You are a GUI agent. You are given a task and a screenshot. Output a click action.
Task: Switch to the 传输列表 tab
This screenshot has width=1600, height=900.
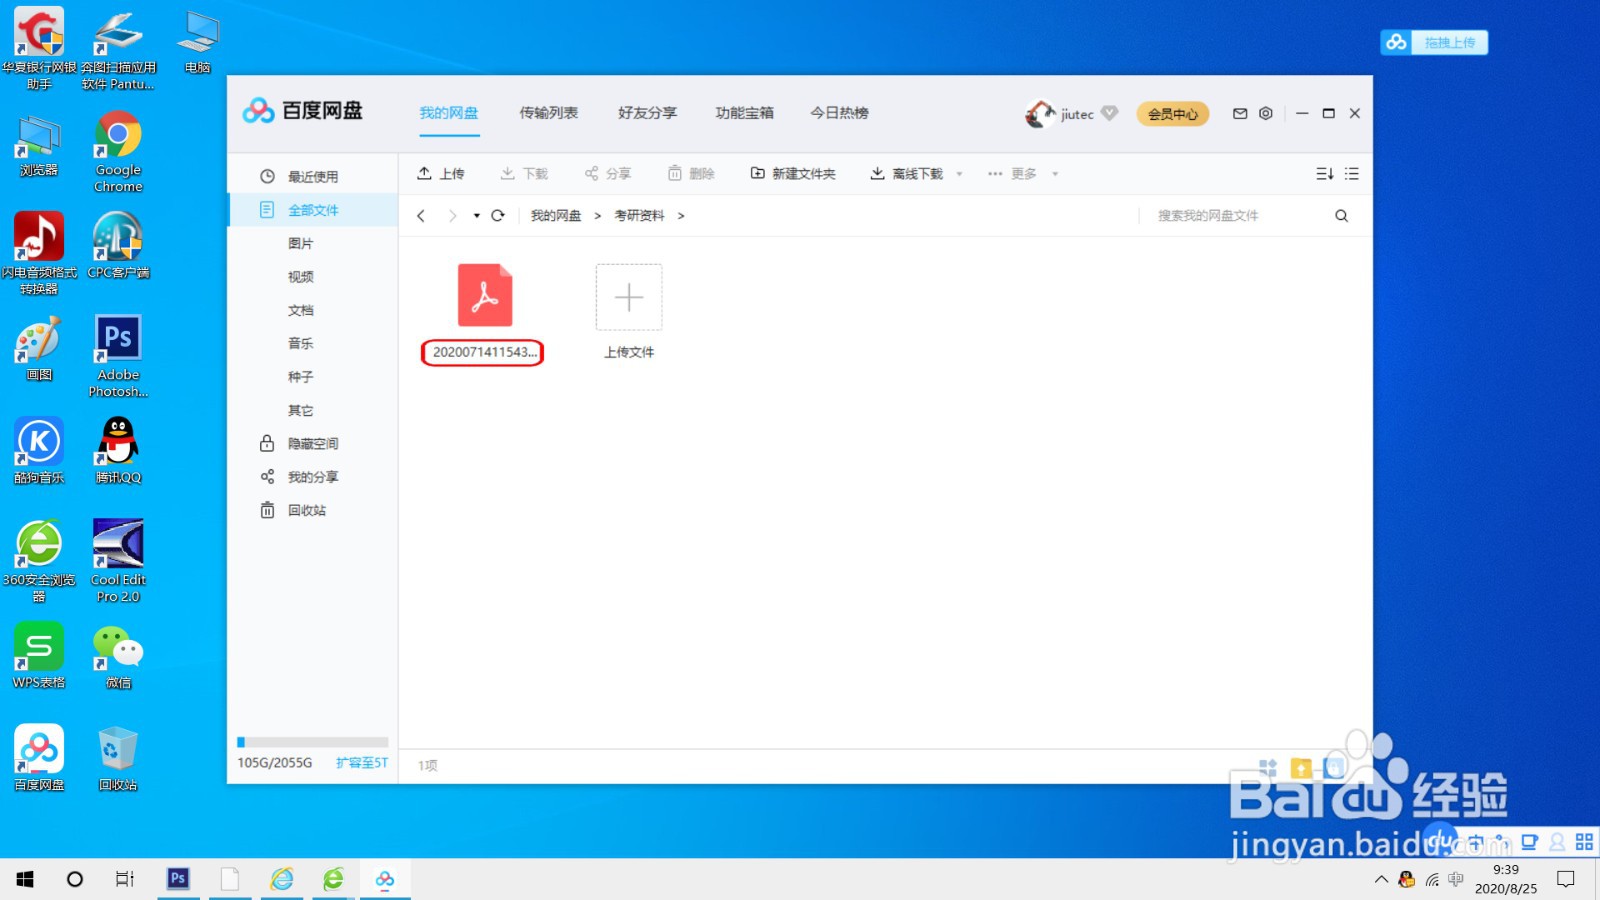[x=548, y=113]
